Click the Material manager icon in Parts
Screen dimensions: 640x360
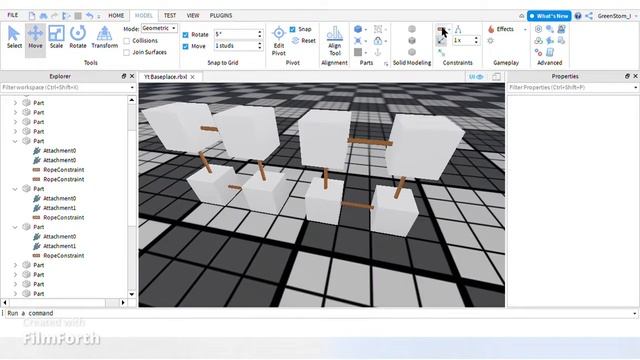coord(358,41)
